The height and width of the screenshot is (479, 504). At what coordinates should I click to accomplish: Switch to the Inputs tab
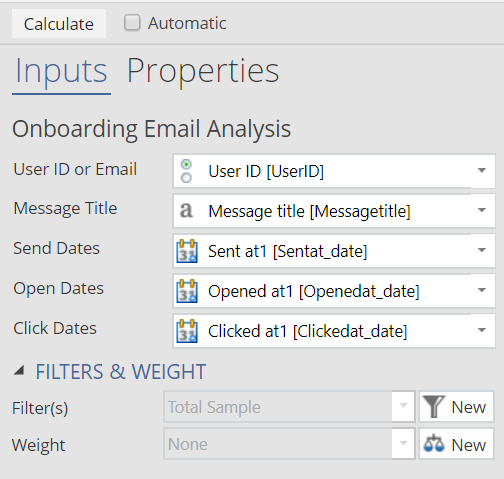[61, 71]
